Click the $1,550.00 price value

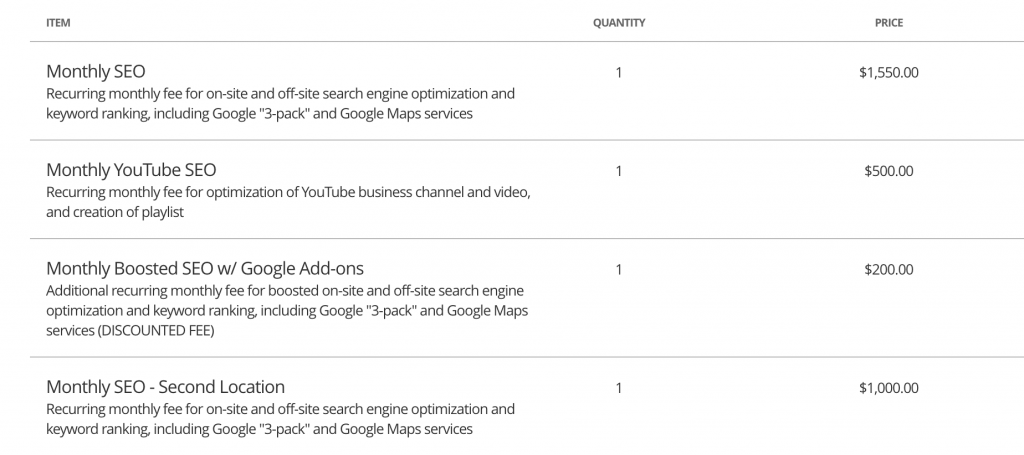[888, 72]
